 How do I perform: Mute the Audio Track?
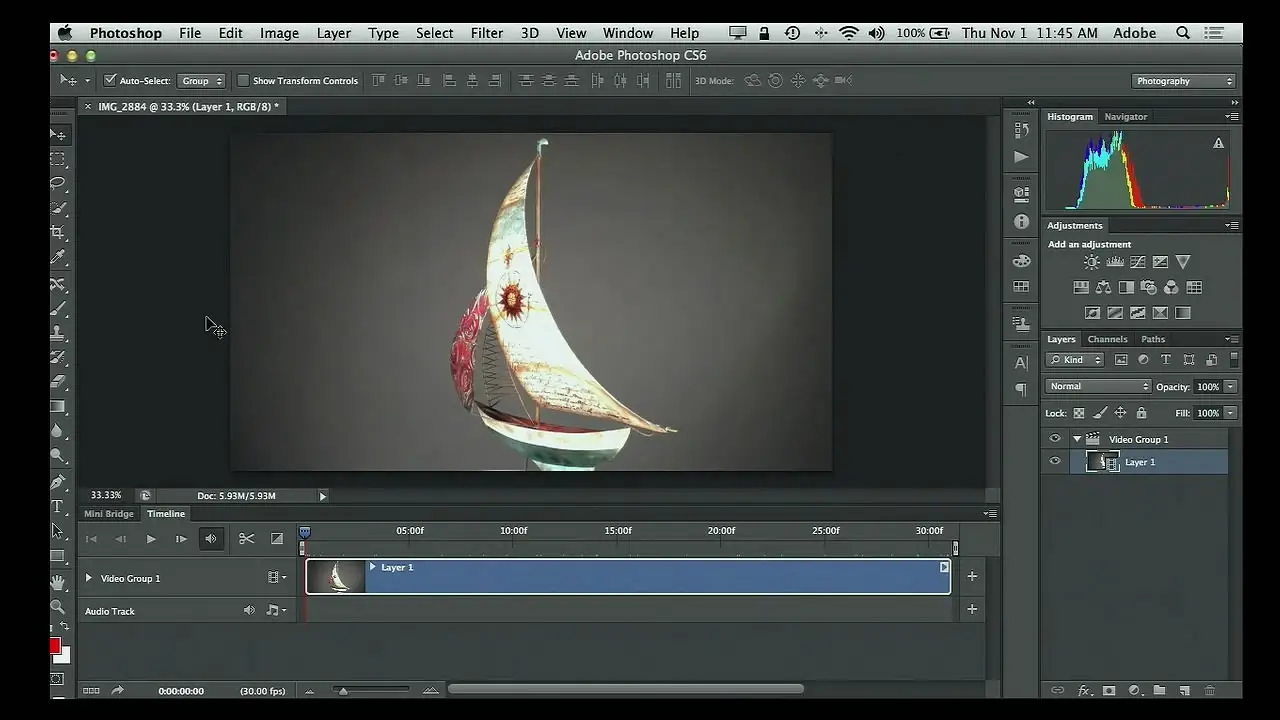(249, 610)
